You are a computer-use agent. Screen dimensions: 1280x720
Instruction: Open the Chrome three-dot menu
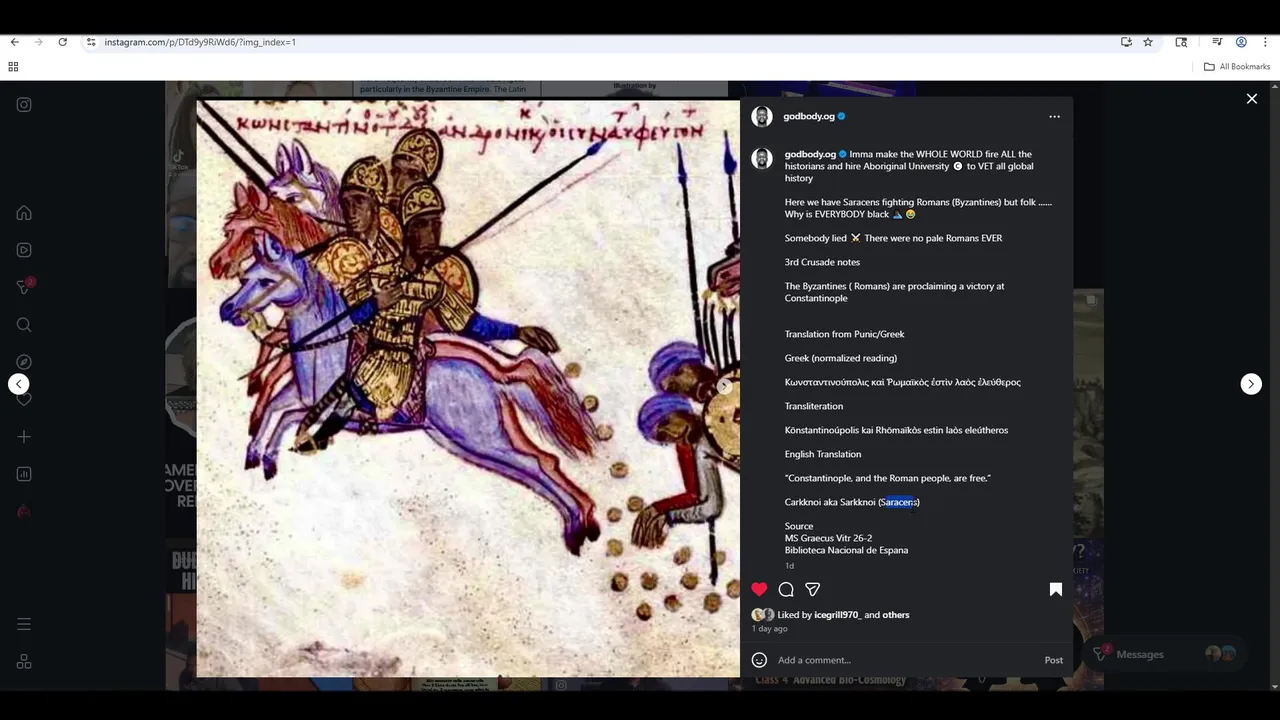(x=1265, y=42)
